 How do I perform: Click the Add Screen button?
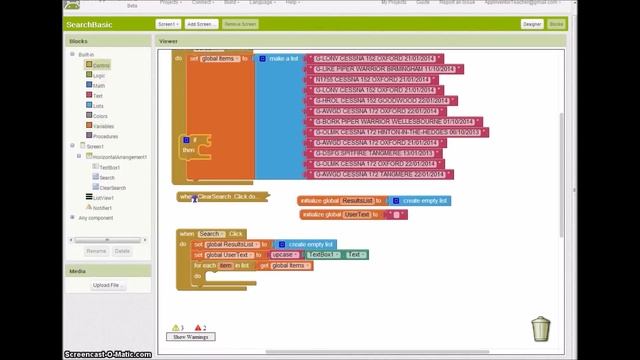click(x=201, y=24)
